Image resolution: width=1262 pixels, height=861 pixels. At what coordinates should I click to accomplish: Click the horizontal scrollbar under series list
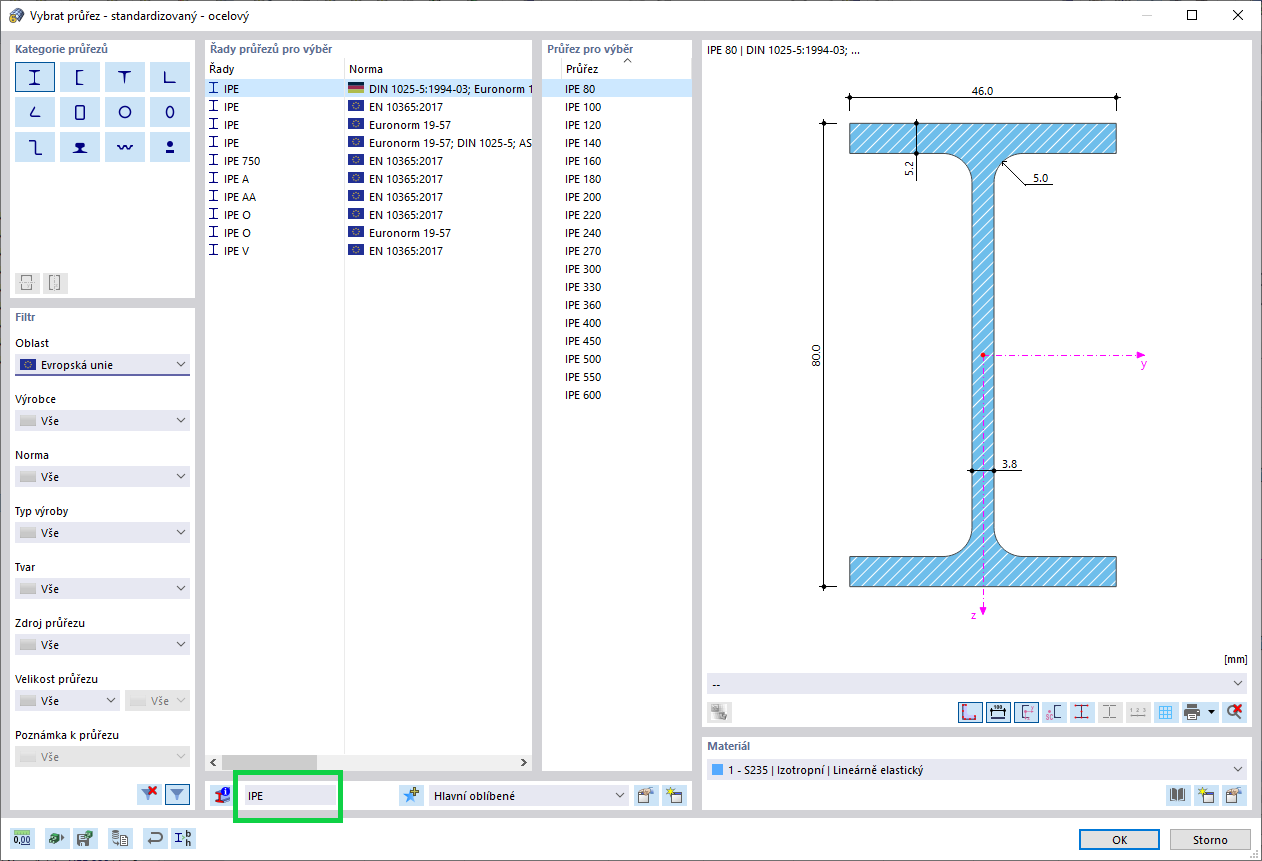pyautogui.click(x=368, y=762)
